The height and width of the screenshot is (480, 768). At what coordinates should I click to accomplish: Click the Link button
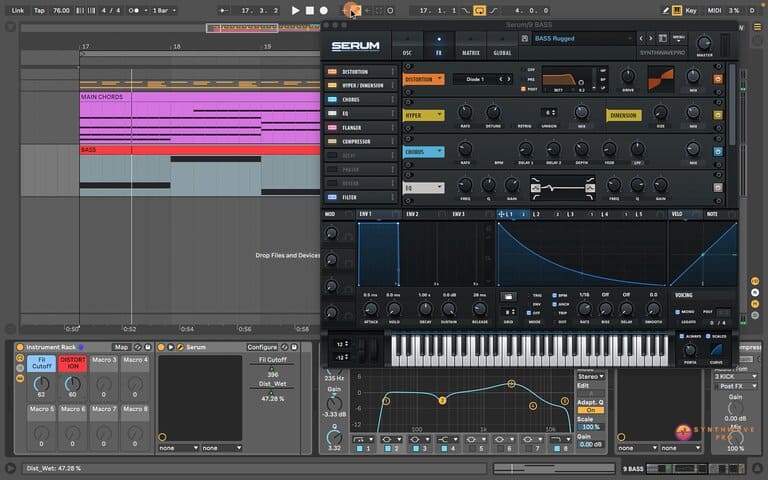(18, 10)
